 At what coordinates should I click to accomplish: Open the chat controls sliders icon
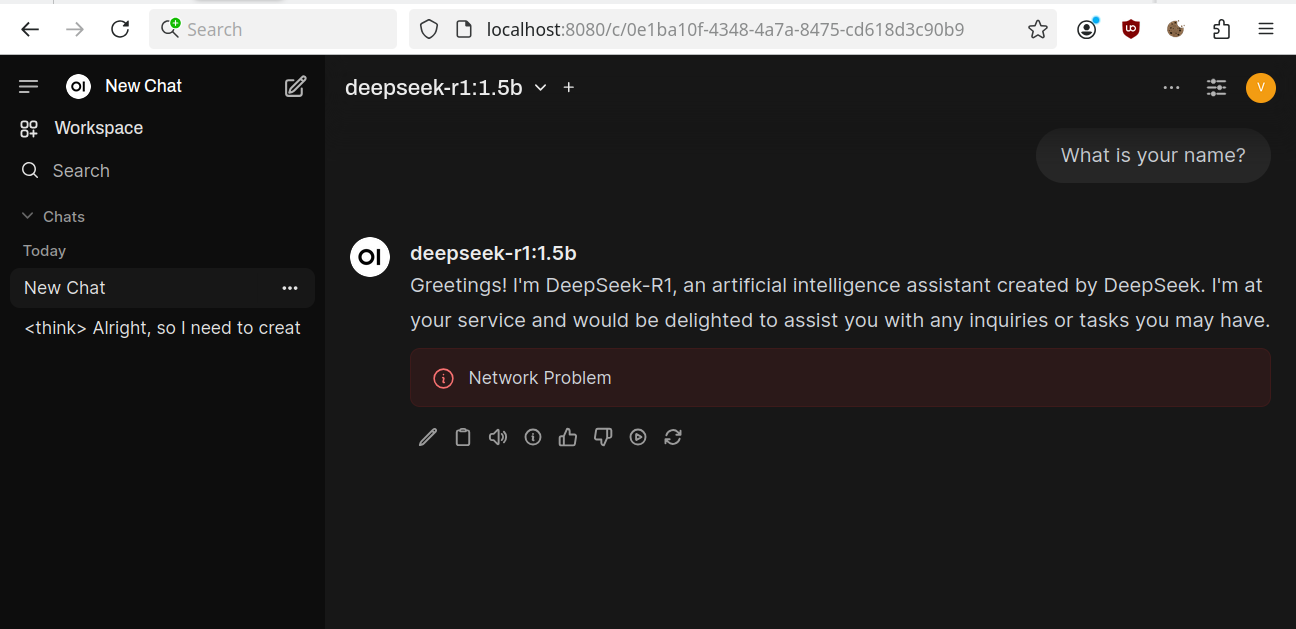pos(1216,87)
